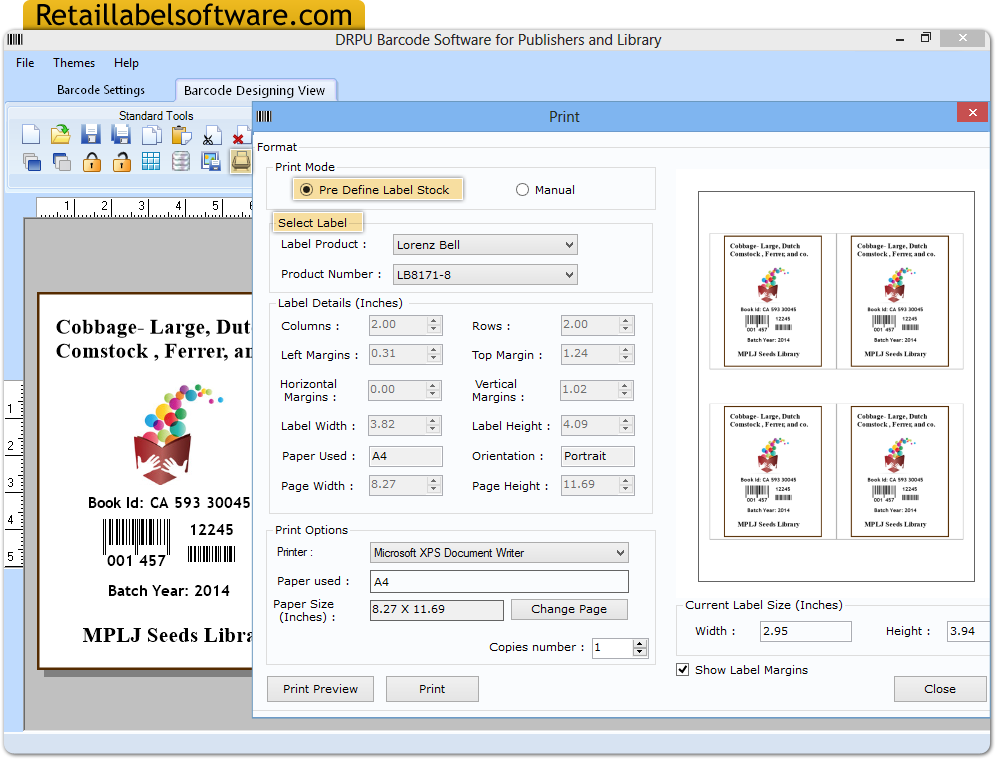This screenshot has height=759, width=996.
Task: Click the Columns value spinner
Action: [405, 325]
